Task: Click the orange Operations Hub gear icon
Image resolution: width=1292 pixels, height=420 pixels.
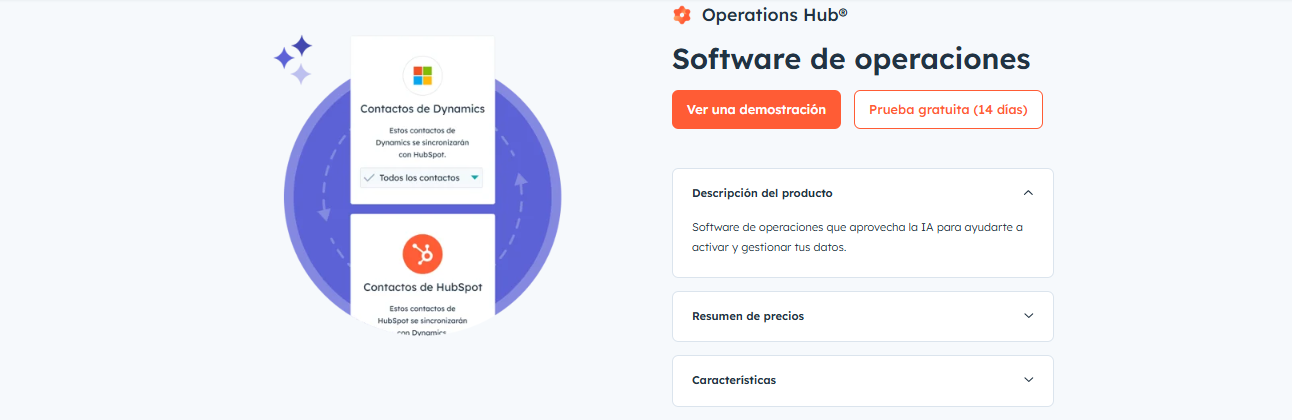Action: (x=682, y=15)
